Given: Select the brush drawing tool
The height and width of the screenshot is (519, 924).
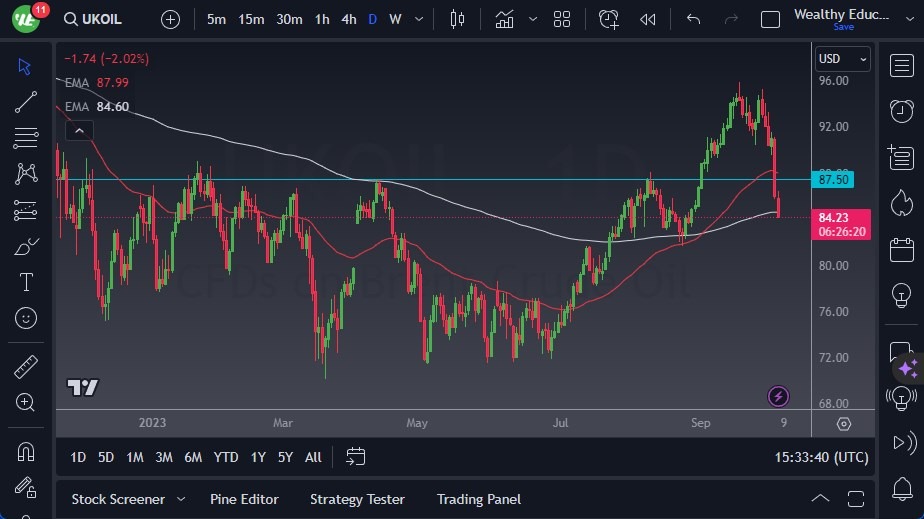Looking at the screenshot, I should coord(27,246).
